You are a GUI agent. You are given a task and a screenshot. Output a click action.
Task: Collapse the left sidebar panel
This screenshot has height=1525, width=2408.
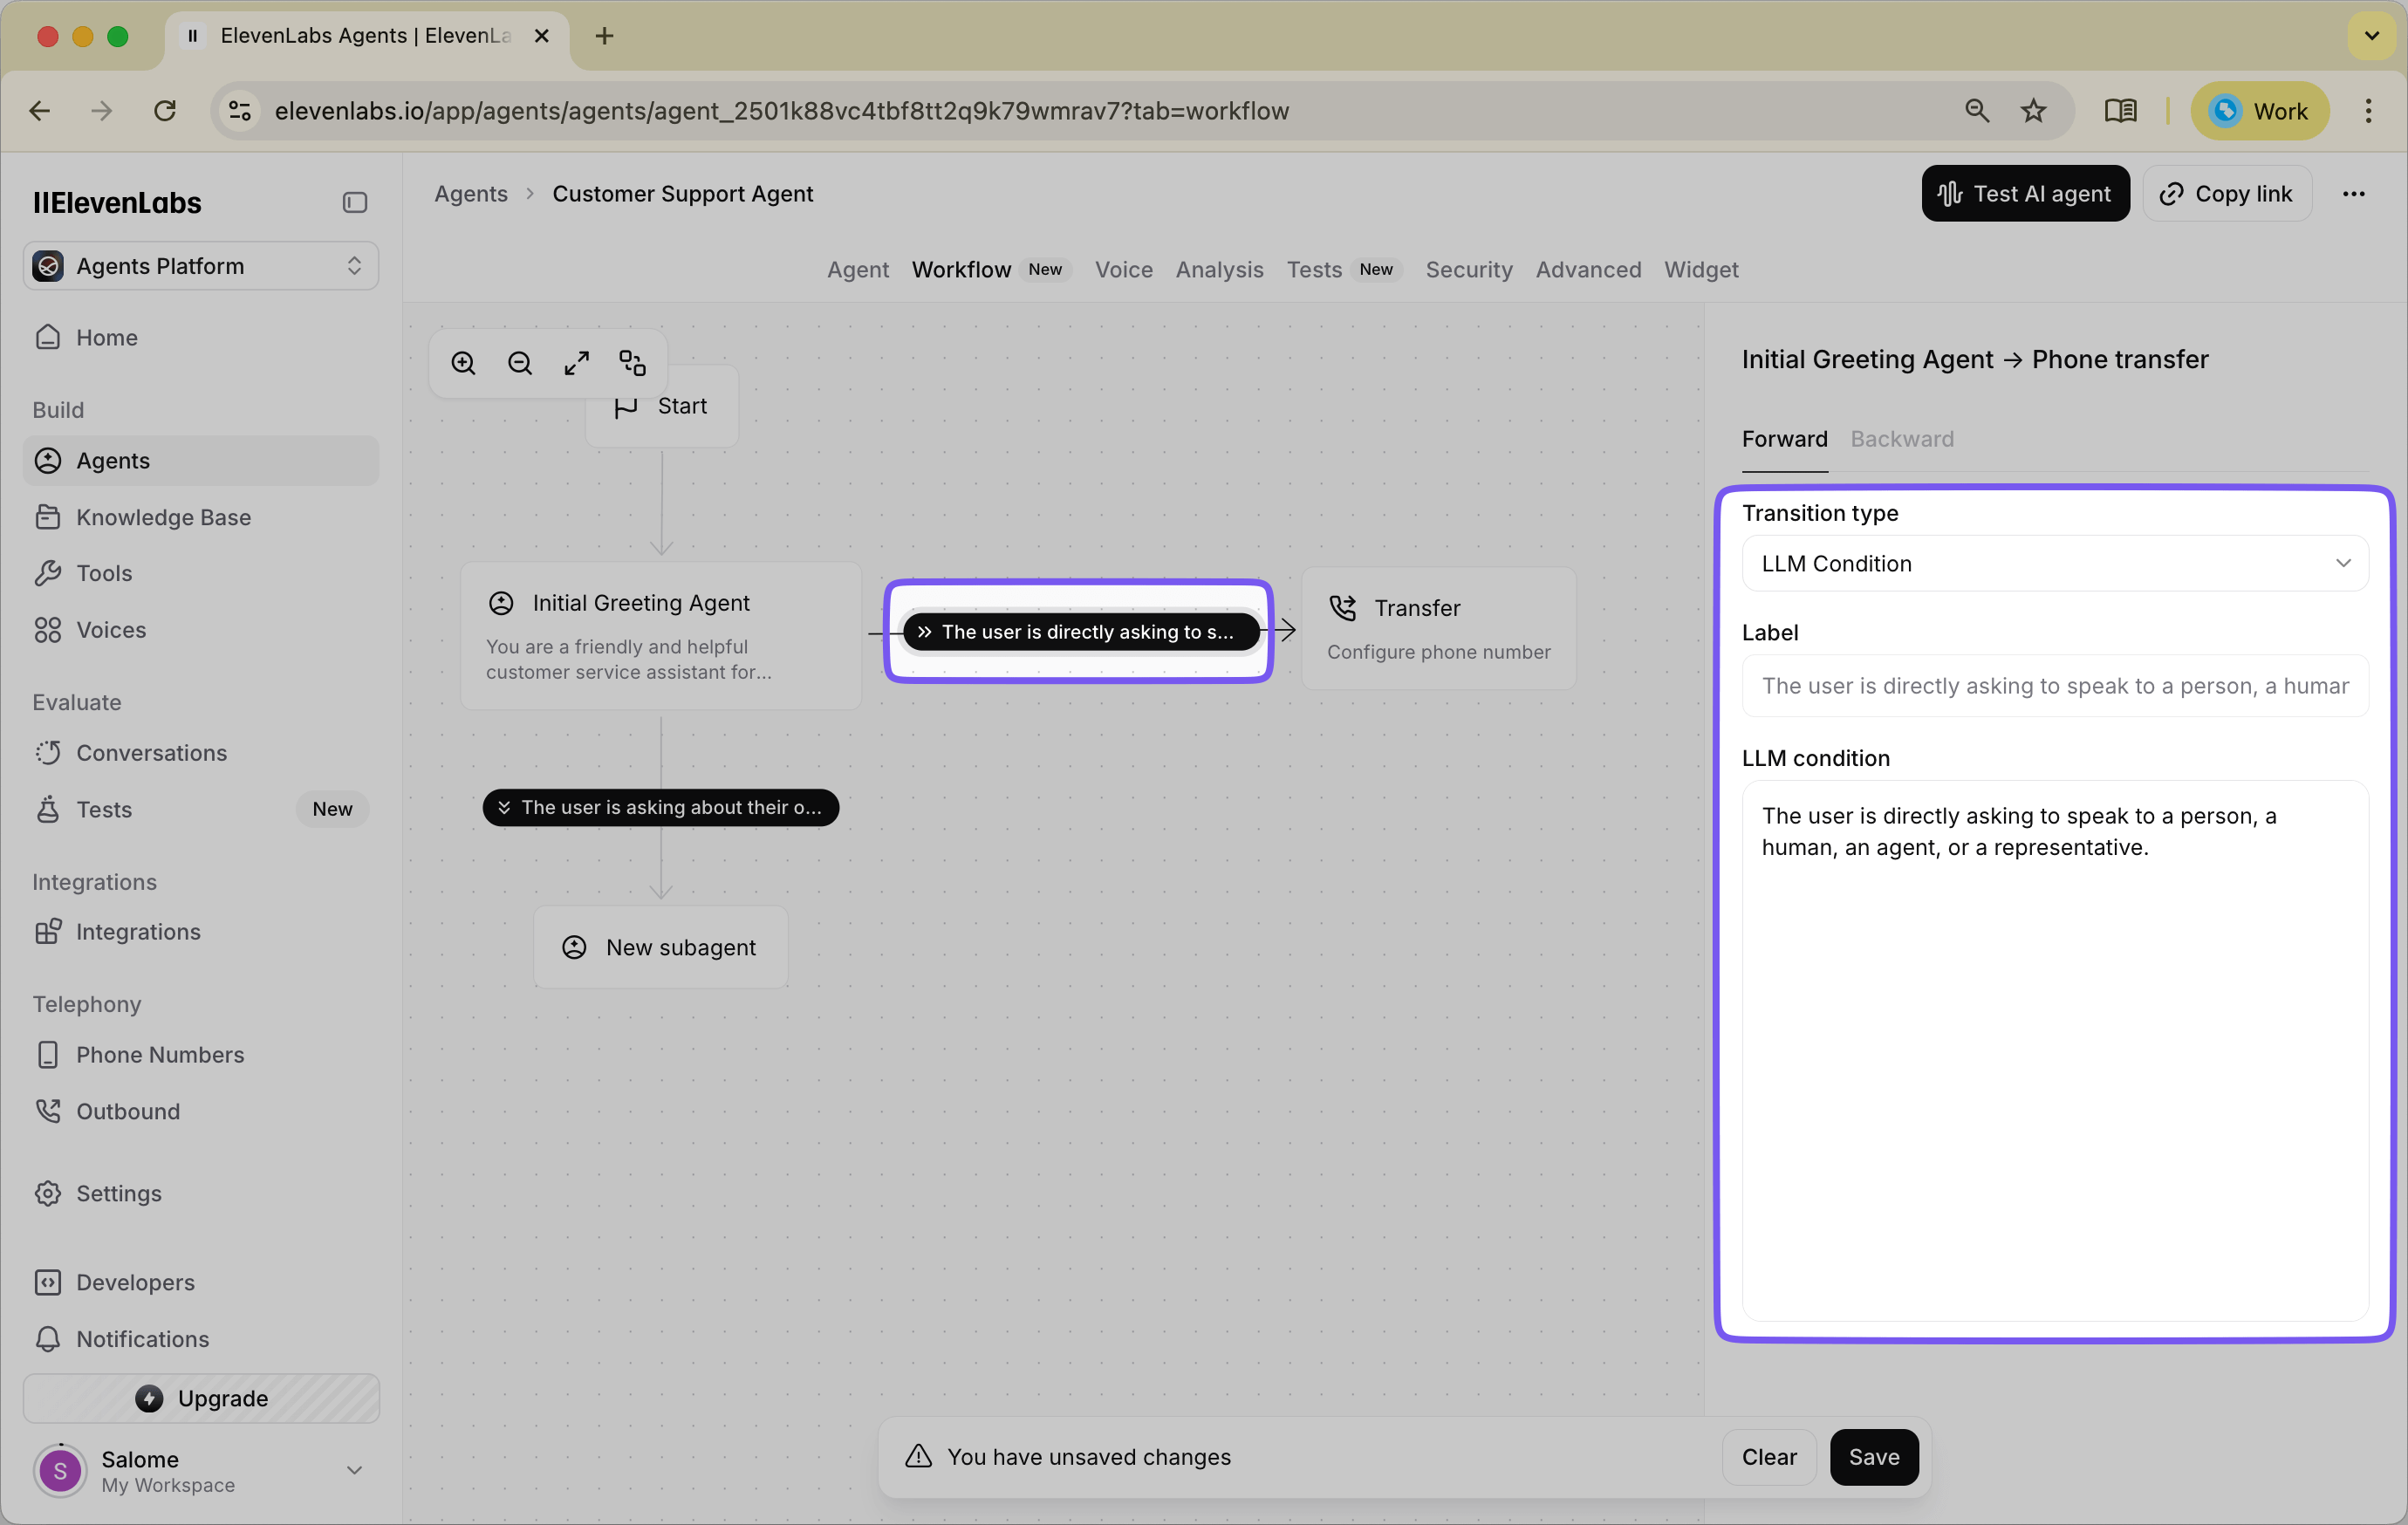(353, 202)
